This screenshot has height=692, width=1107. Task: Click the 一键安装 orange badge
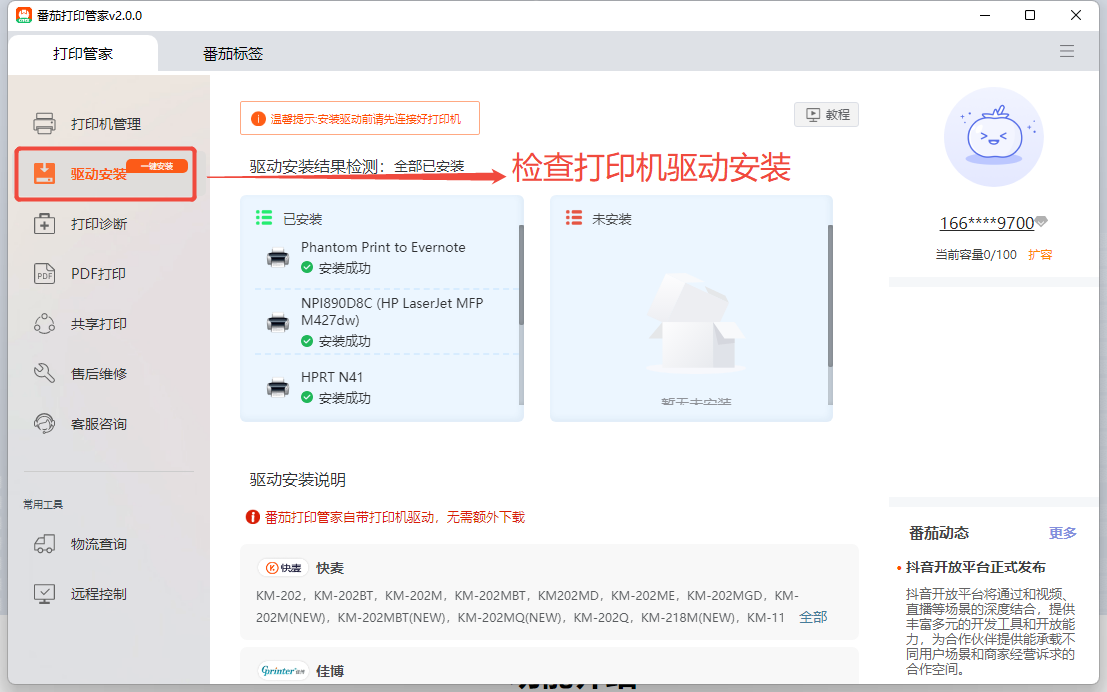pos(157,166)
